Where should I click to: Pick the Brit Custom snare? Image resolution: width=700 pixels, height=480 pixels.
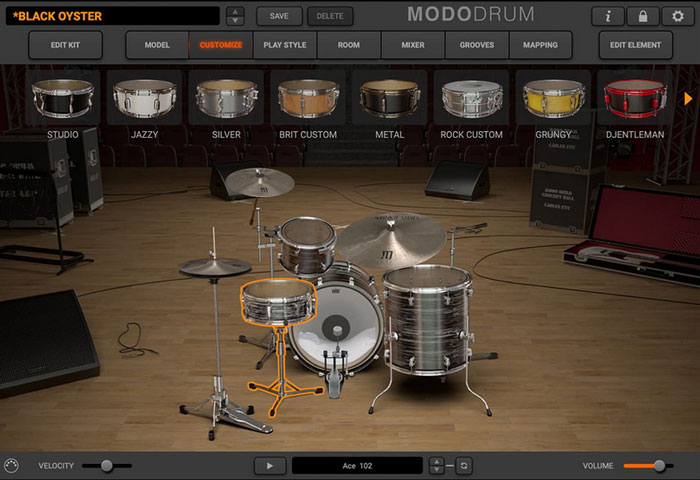(x=309, y=99)
